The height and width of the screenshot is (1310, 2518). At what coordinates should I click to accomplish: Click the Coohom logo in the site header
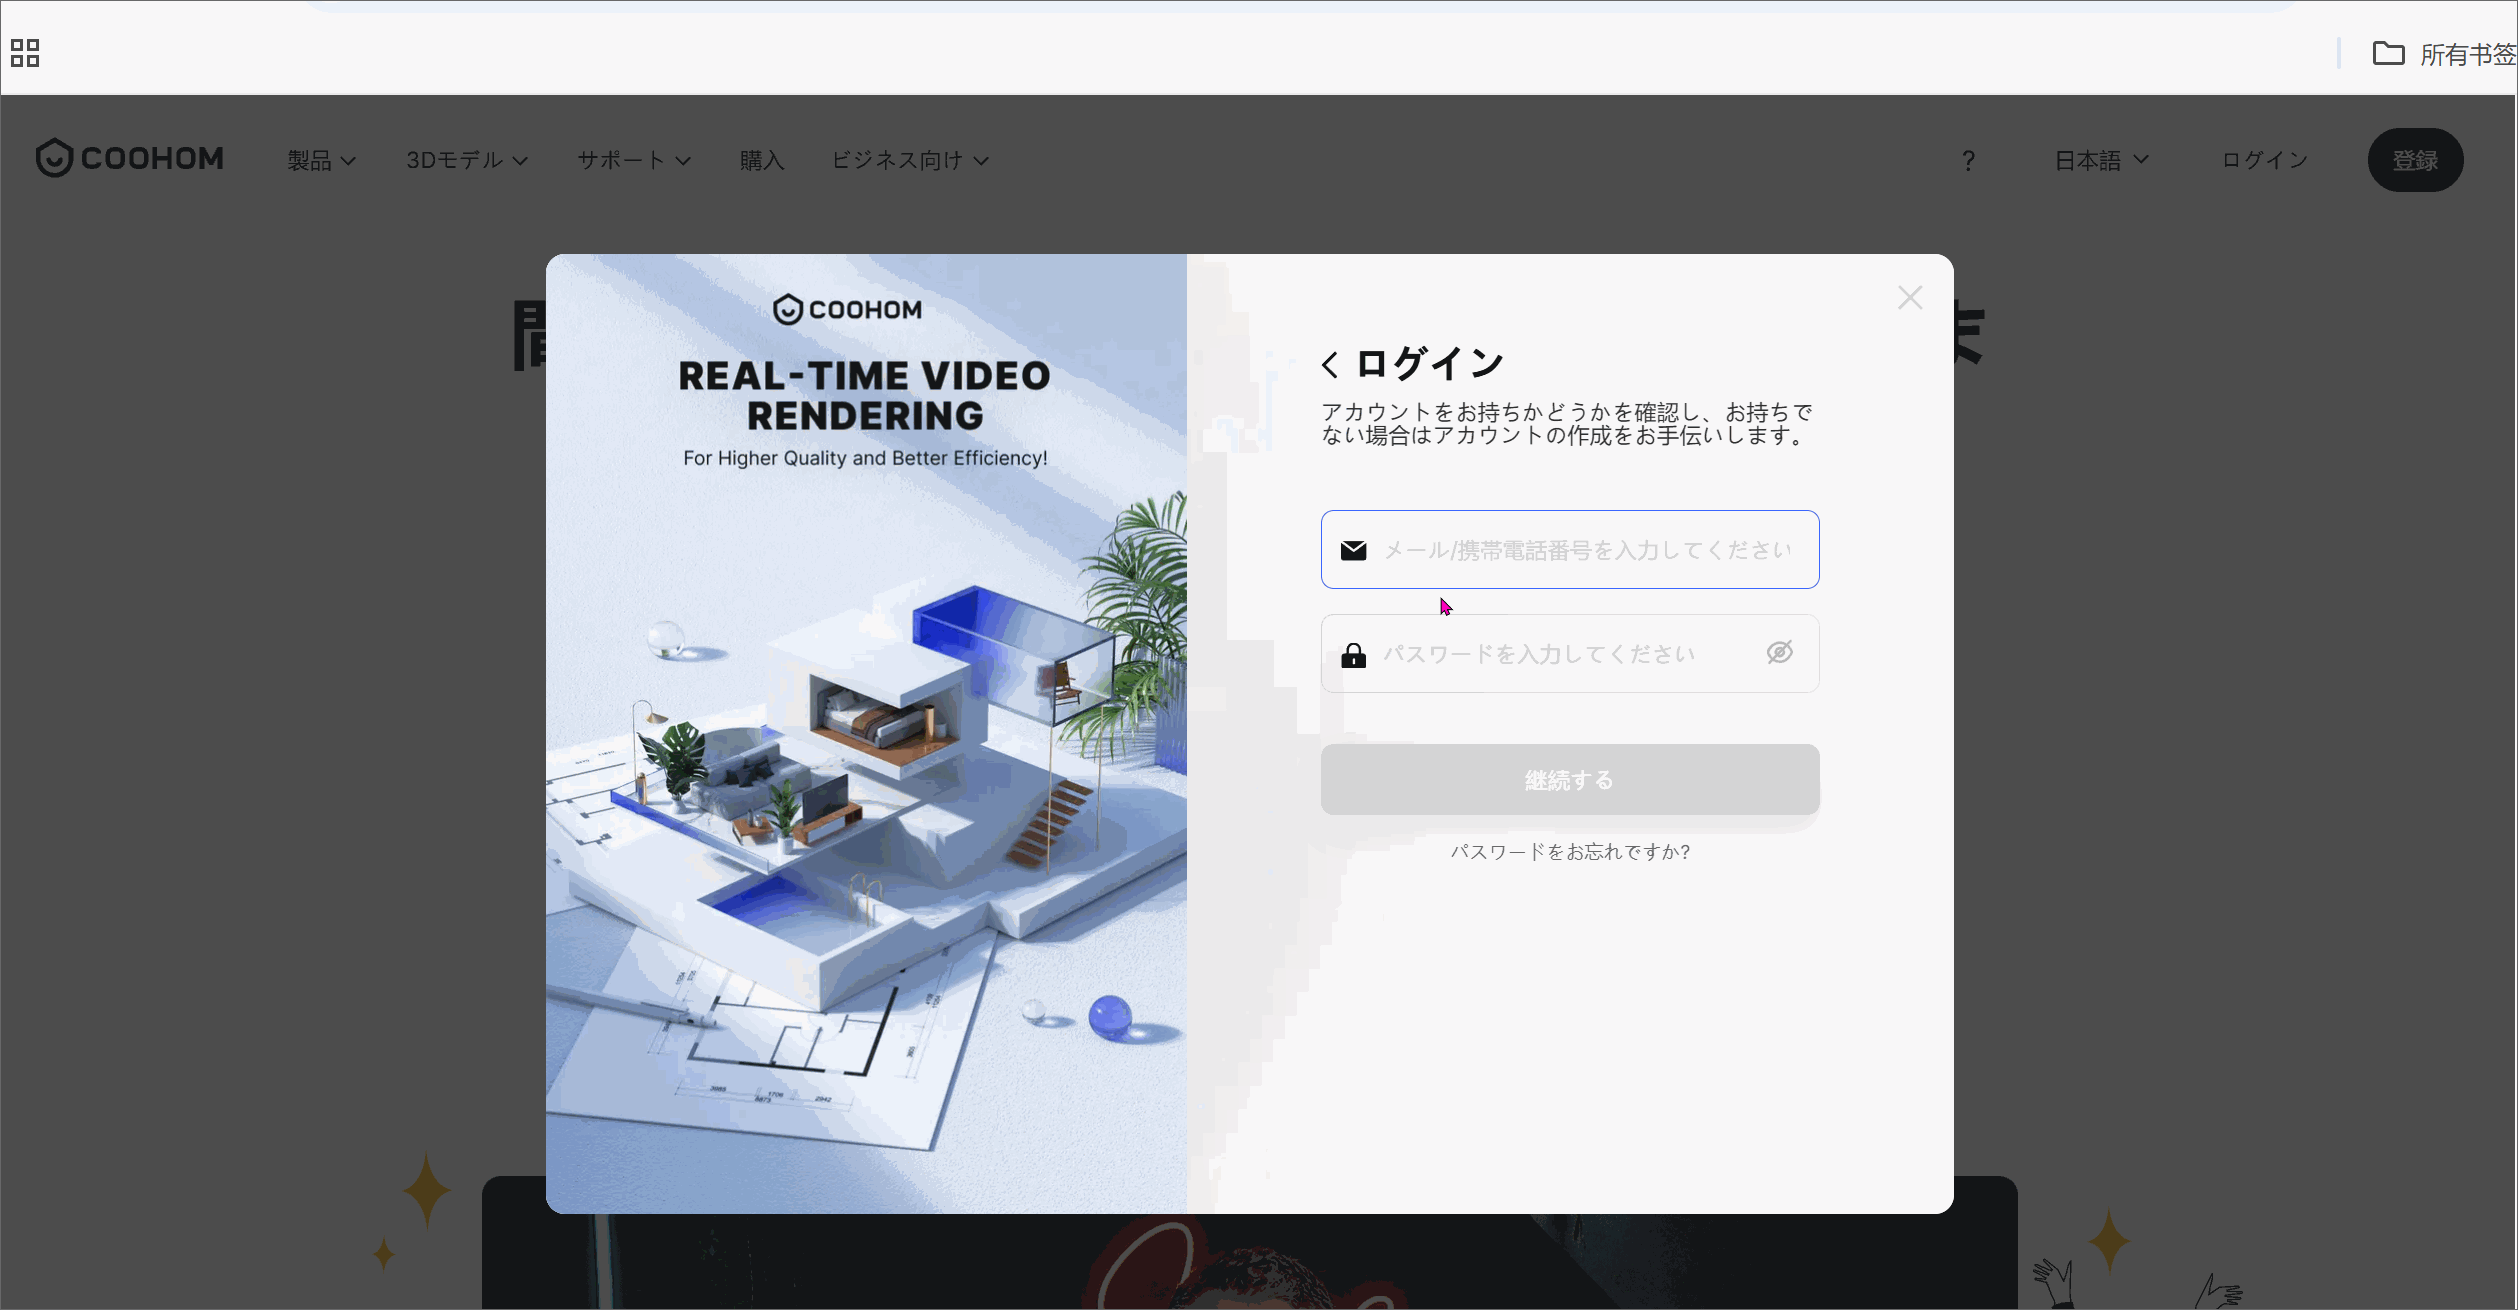130,158
